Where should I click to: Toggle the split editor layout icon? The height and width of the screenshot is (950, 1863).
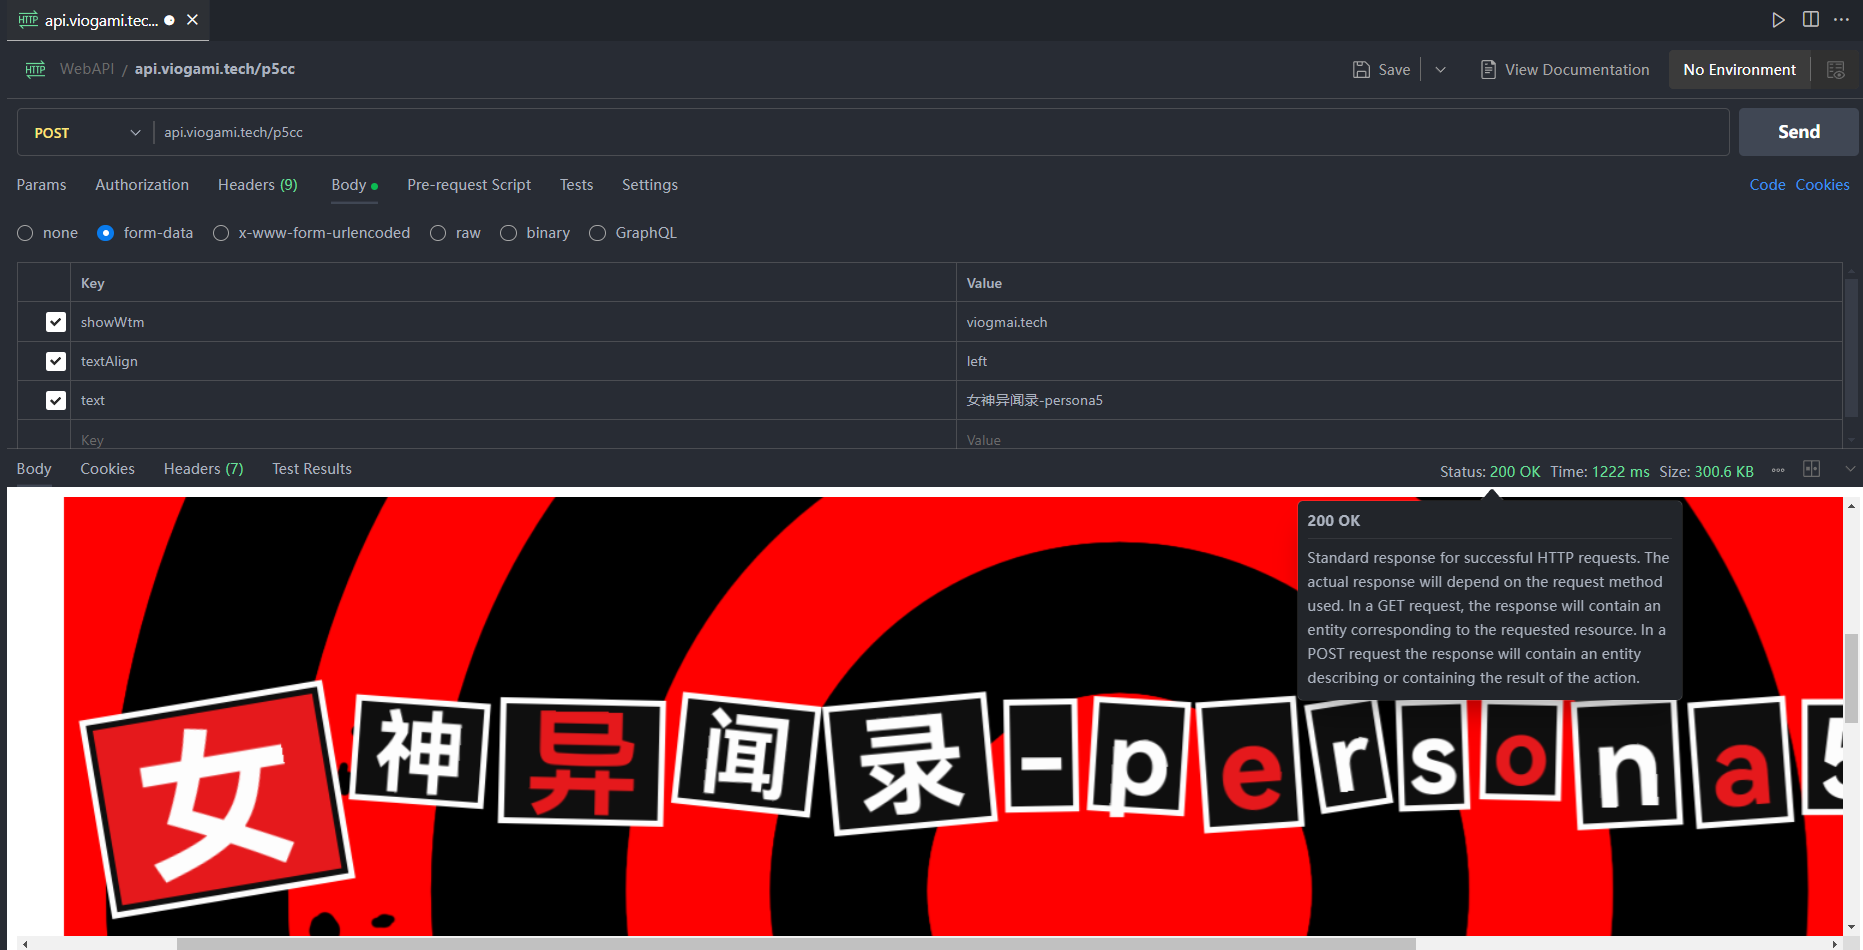click(1811, 20)
